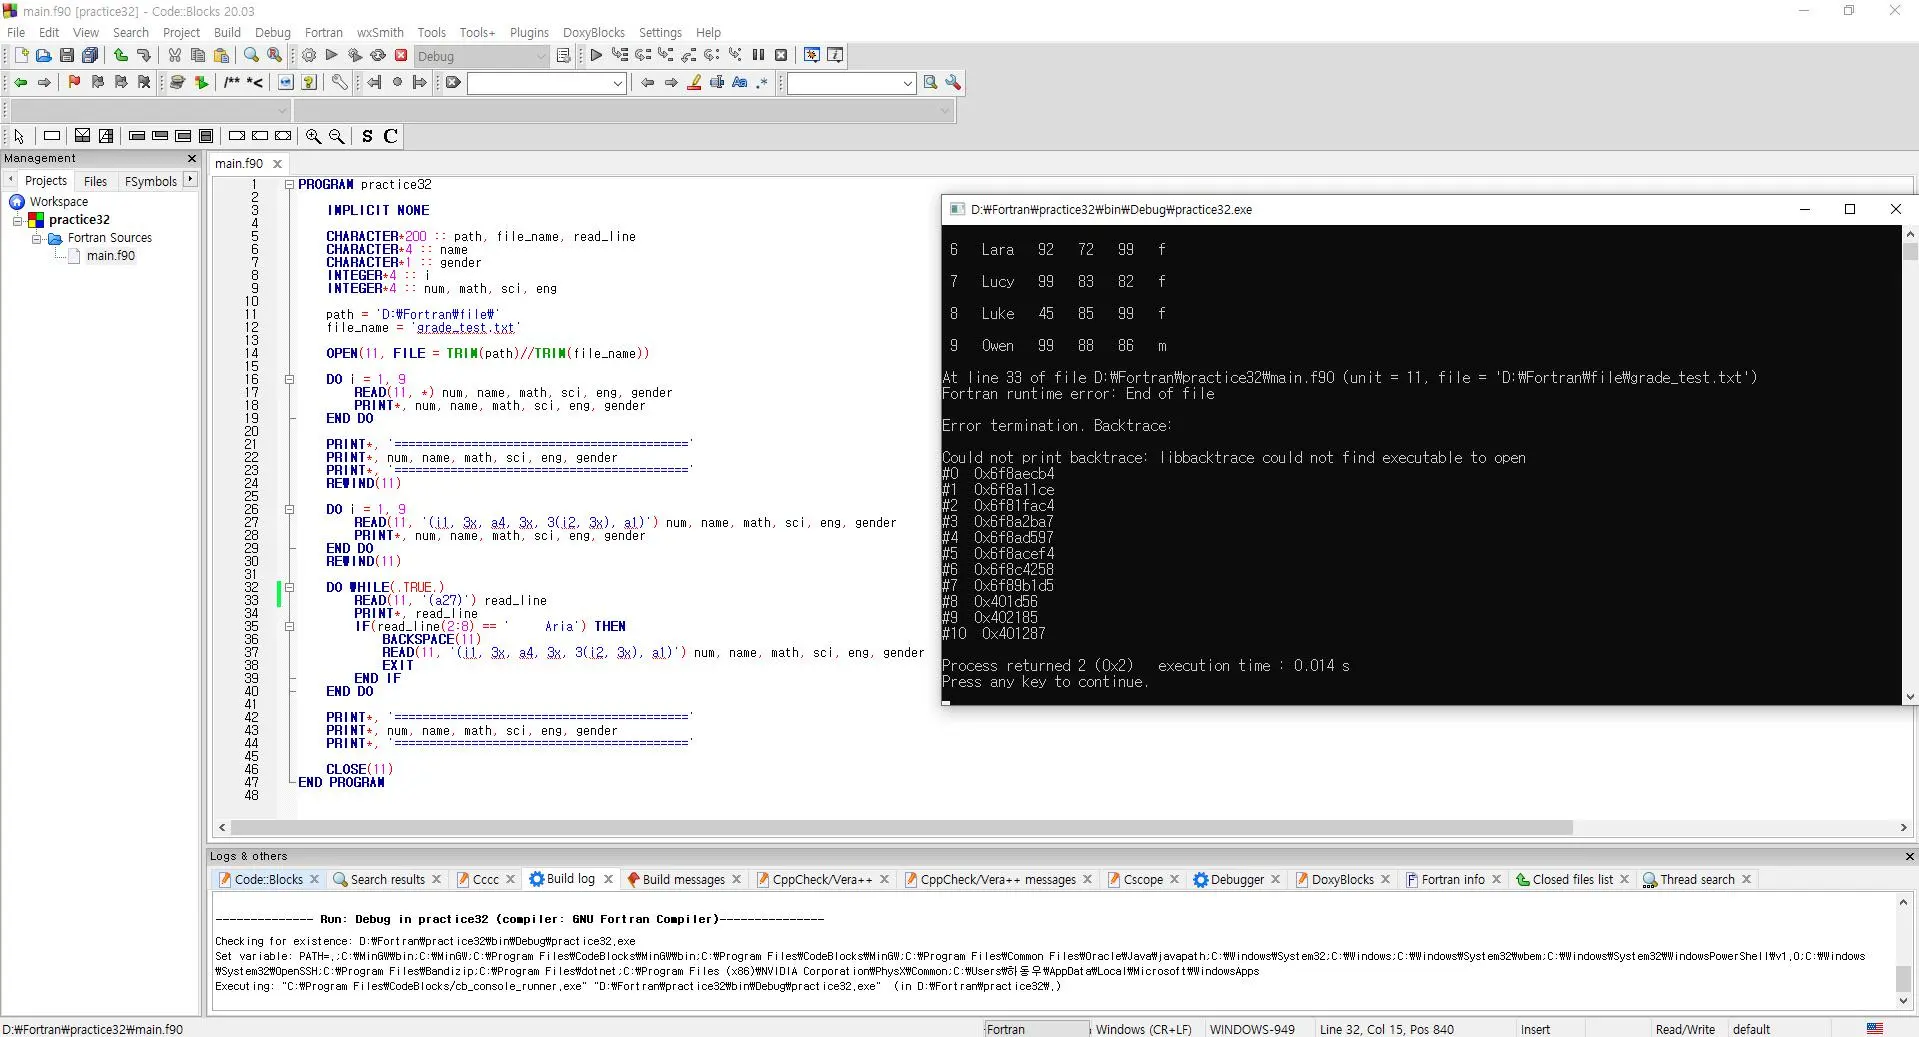Open the DoxyBlocks menu
Viewport: 1919px width, 1037px height.
pyautogui.click(x=592, y=32)
